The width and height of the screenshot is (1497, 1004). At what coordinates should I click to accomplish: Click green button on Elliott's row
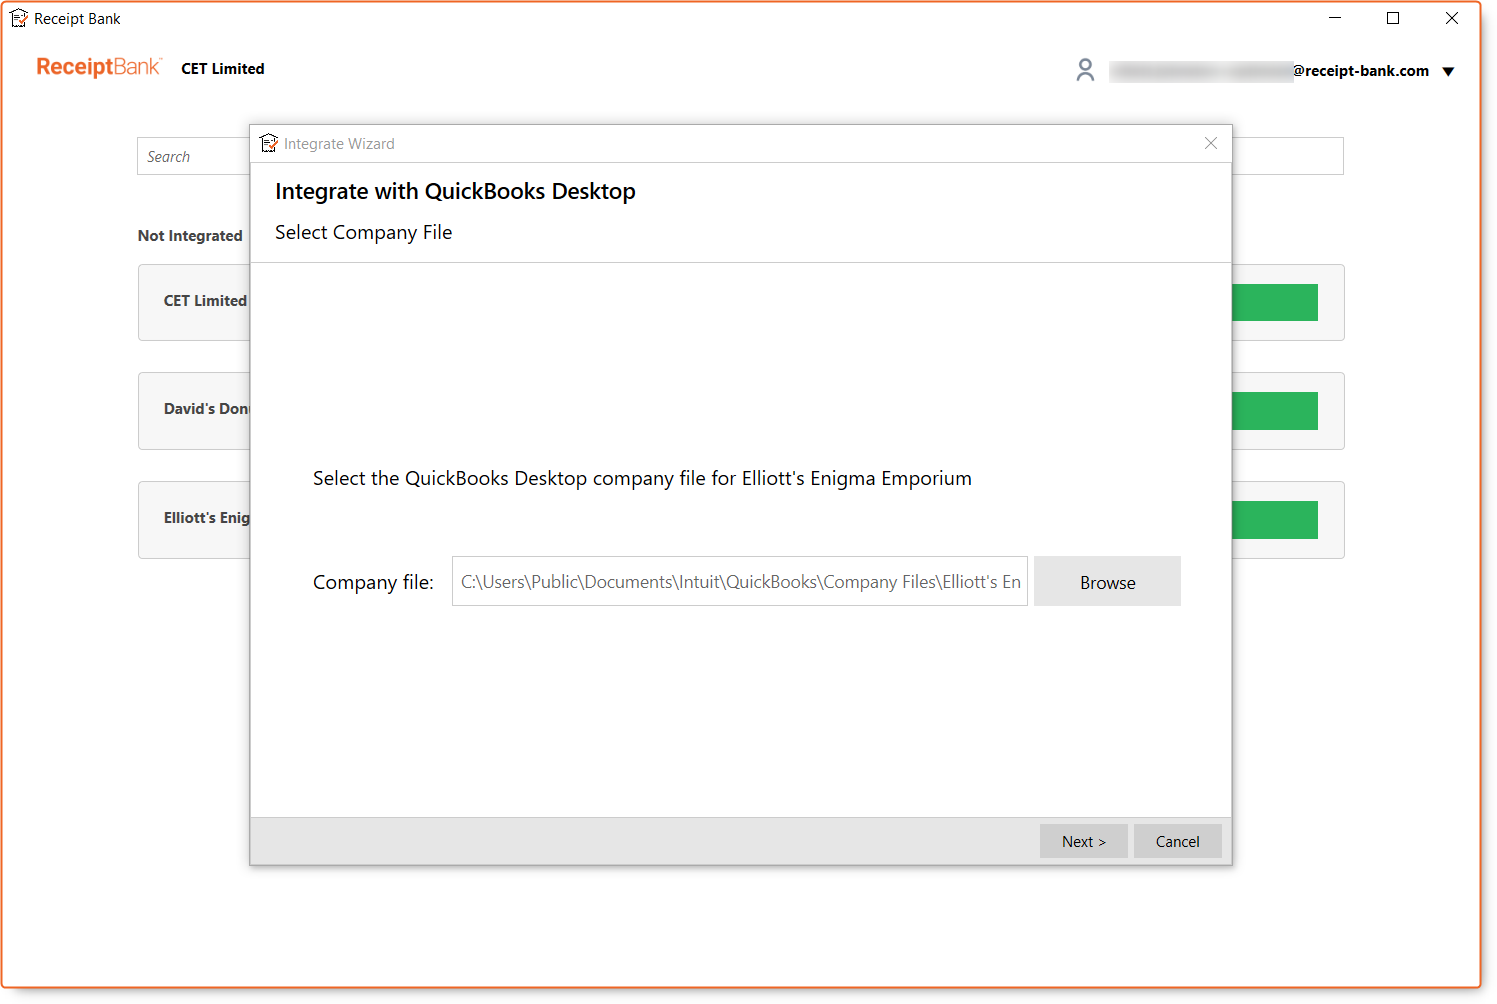pos(1275,519)
